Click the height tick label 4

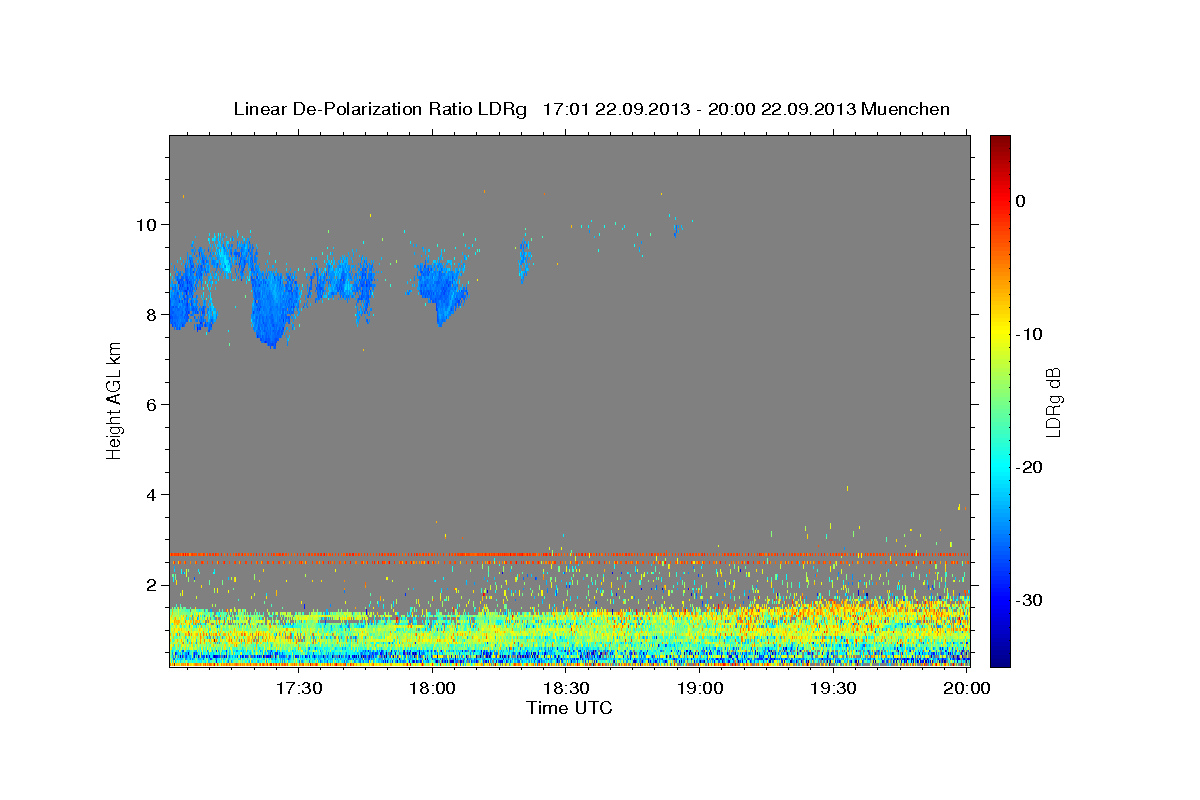(x=153, y=494)
